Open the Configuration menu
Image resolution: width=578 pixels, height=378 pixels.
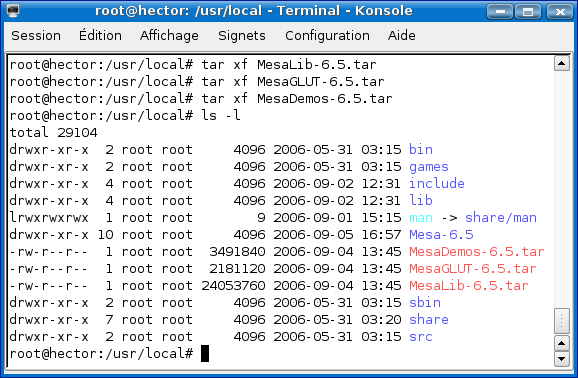click(327, 36)
